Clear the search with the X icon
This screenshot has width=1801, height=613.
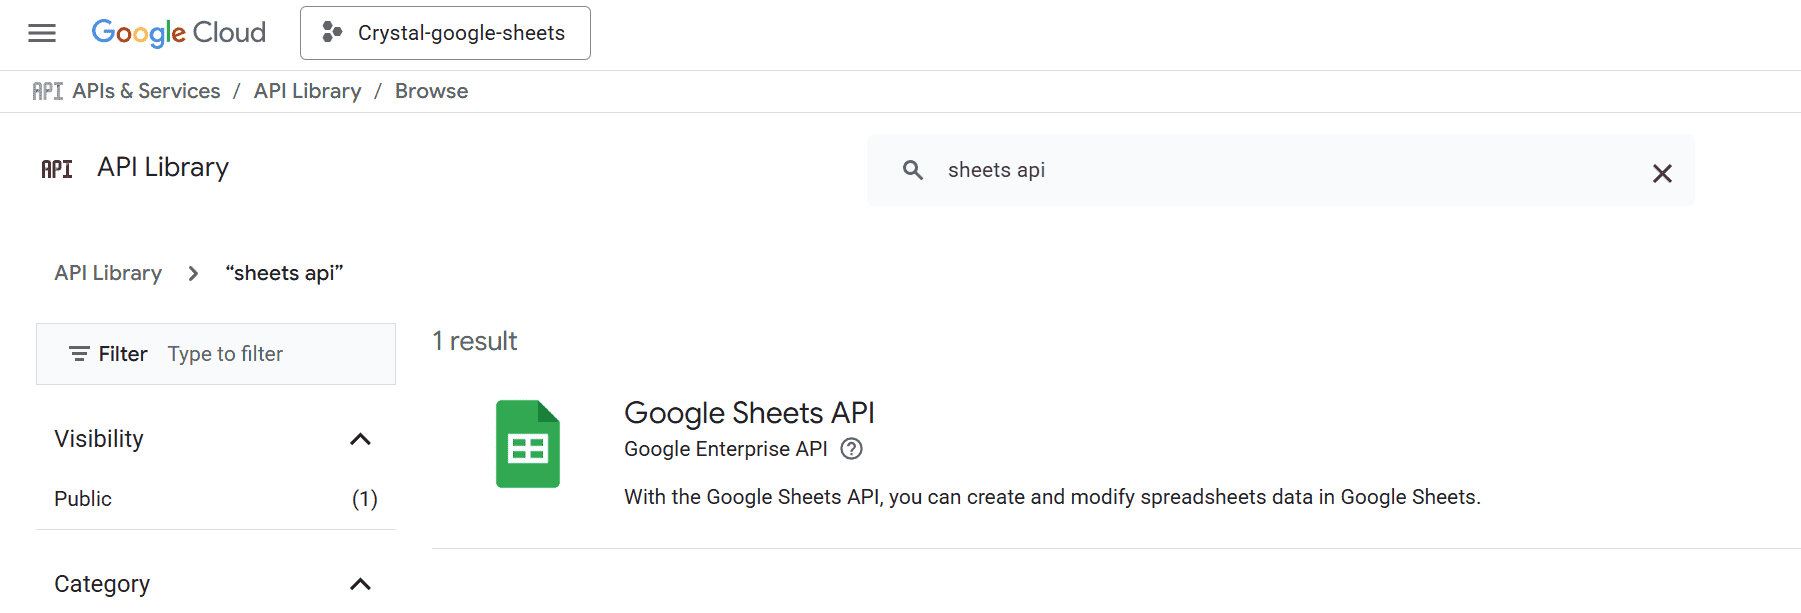1662,173
